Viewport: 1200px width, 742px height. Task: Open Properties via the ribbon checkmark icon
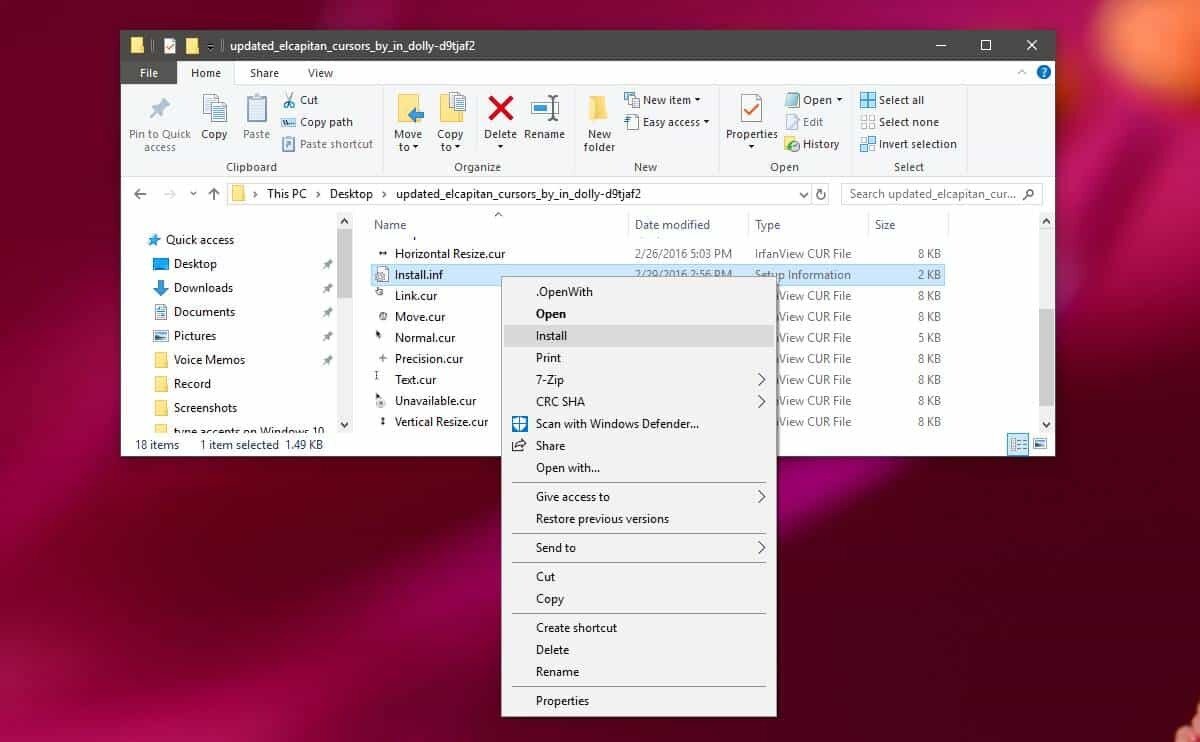(x=751, y=108)
